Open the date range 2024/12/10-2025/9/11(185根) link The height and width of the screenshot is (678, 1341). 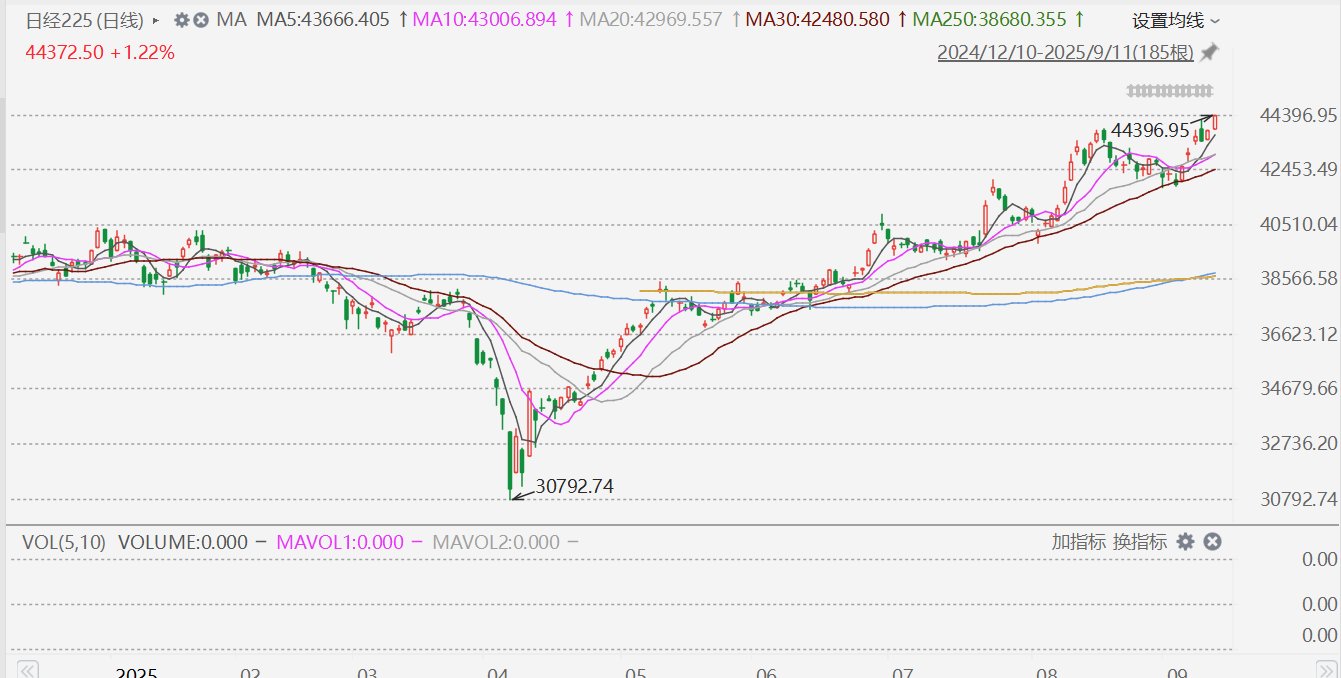point(1066,52)
